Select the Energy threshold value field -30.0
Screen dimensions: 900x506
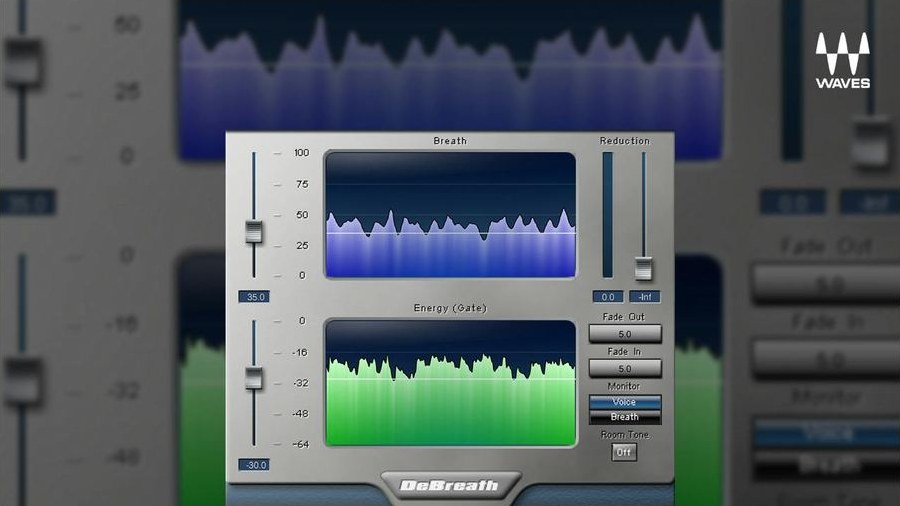point(254,465)
